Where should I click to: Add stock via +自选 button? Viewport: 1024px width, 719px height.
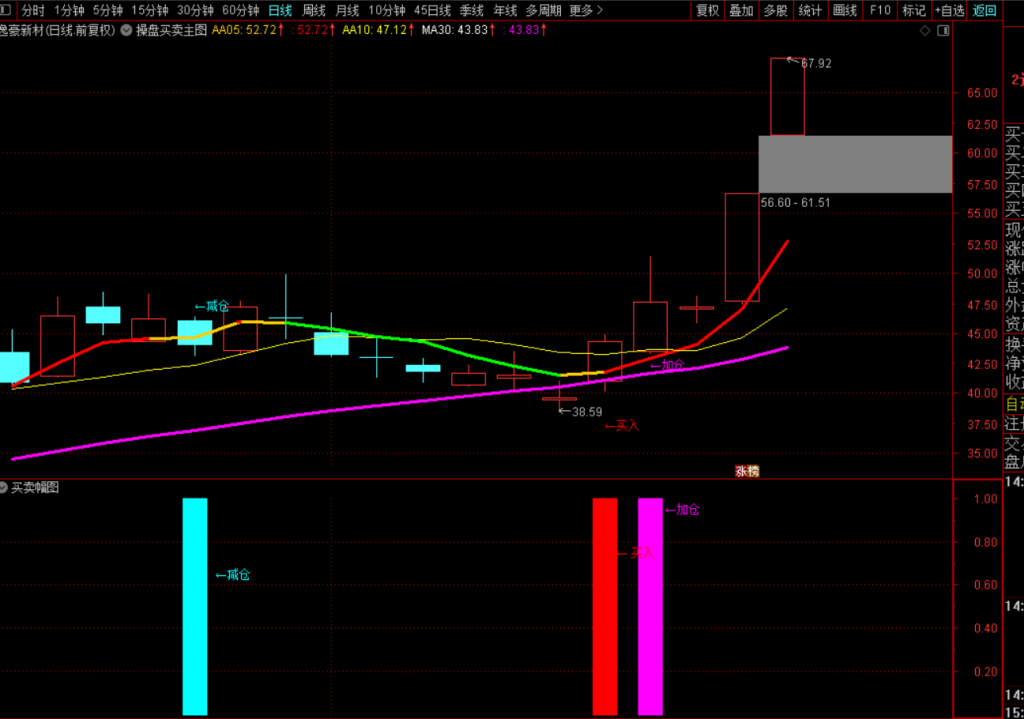click(949, 10)
